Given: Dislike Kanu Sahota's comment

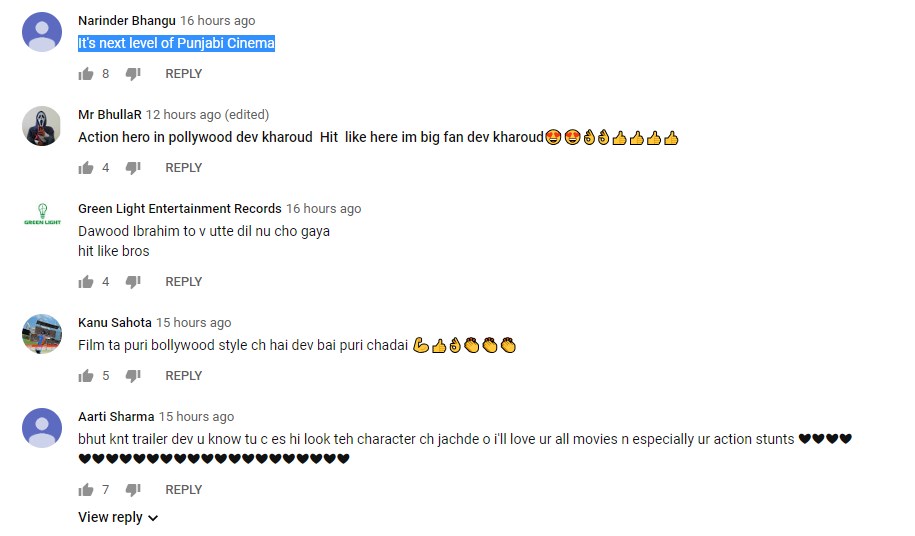Looking at the screenshot, I should coord(133,376).
